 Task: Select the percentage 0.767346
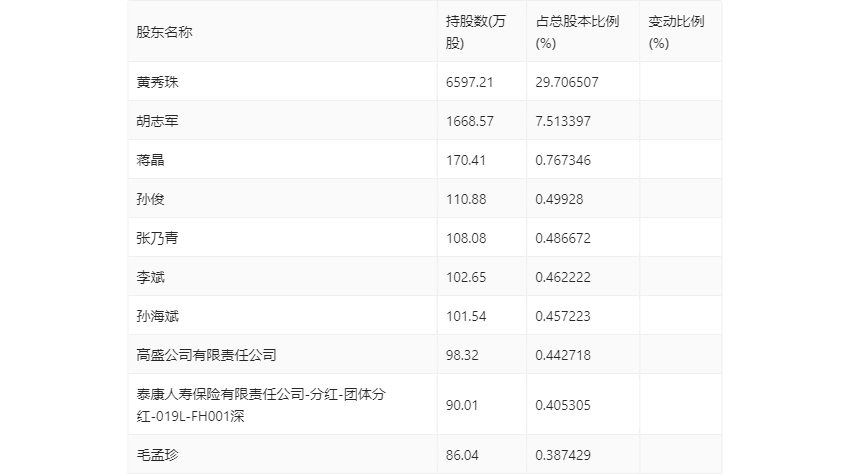click(x=563, y=160)
